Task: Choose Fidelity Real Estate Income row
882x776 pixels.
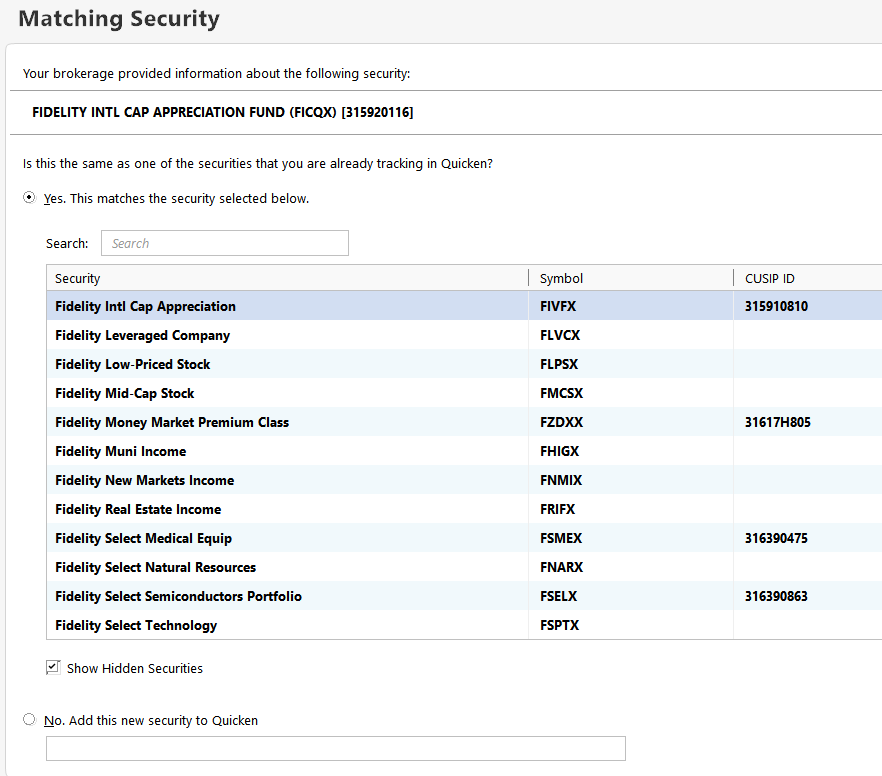Action: [138, 509]
